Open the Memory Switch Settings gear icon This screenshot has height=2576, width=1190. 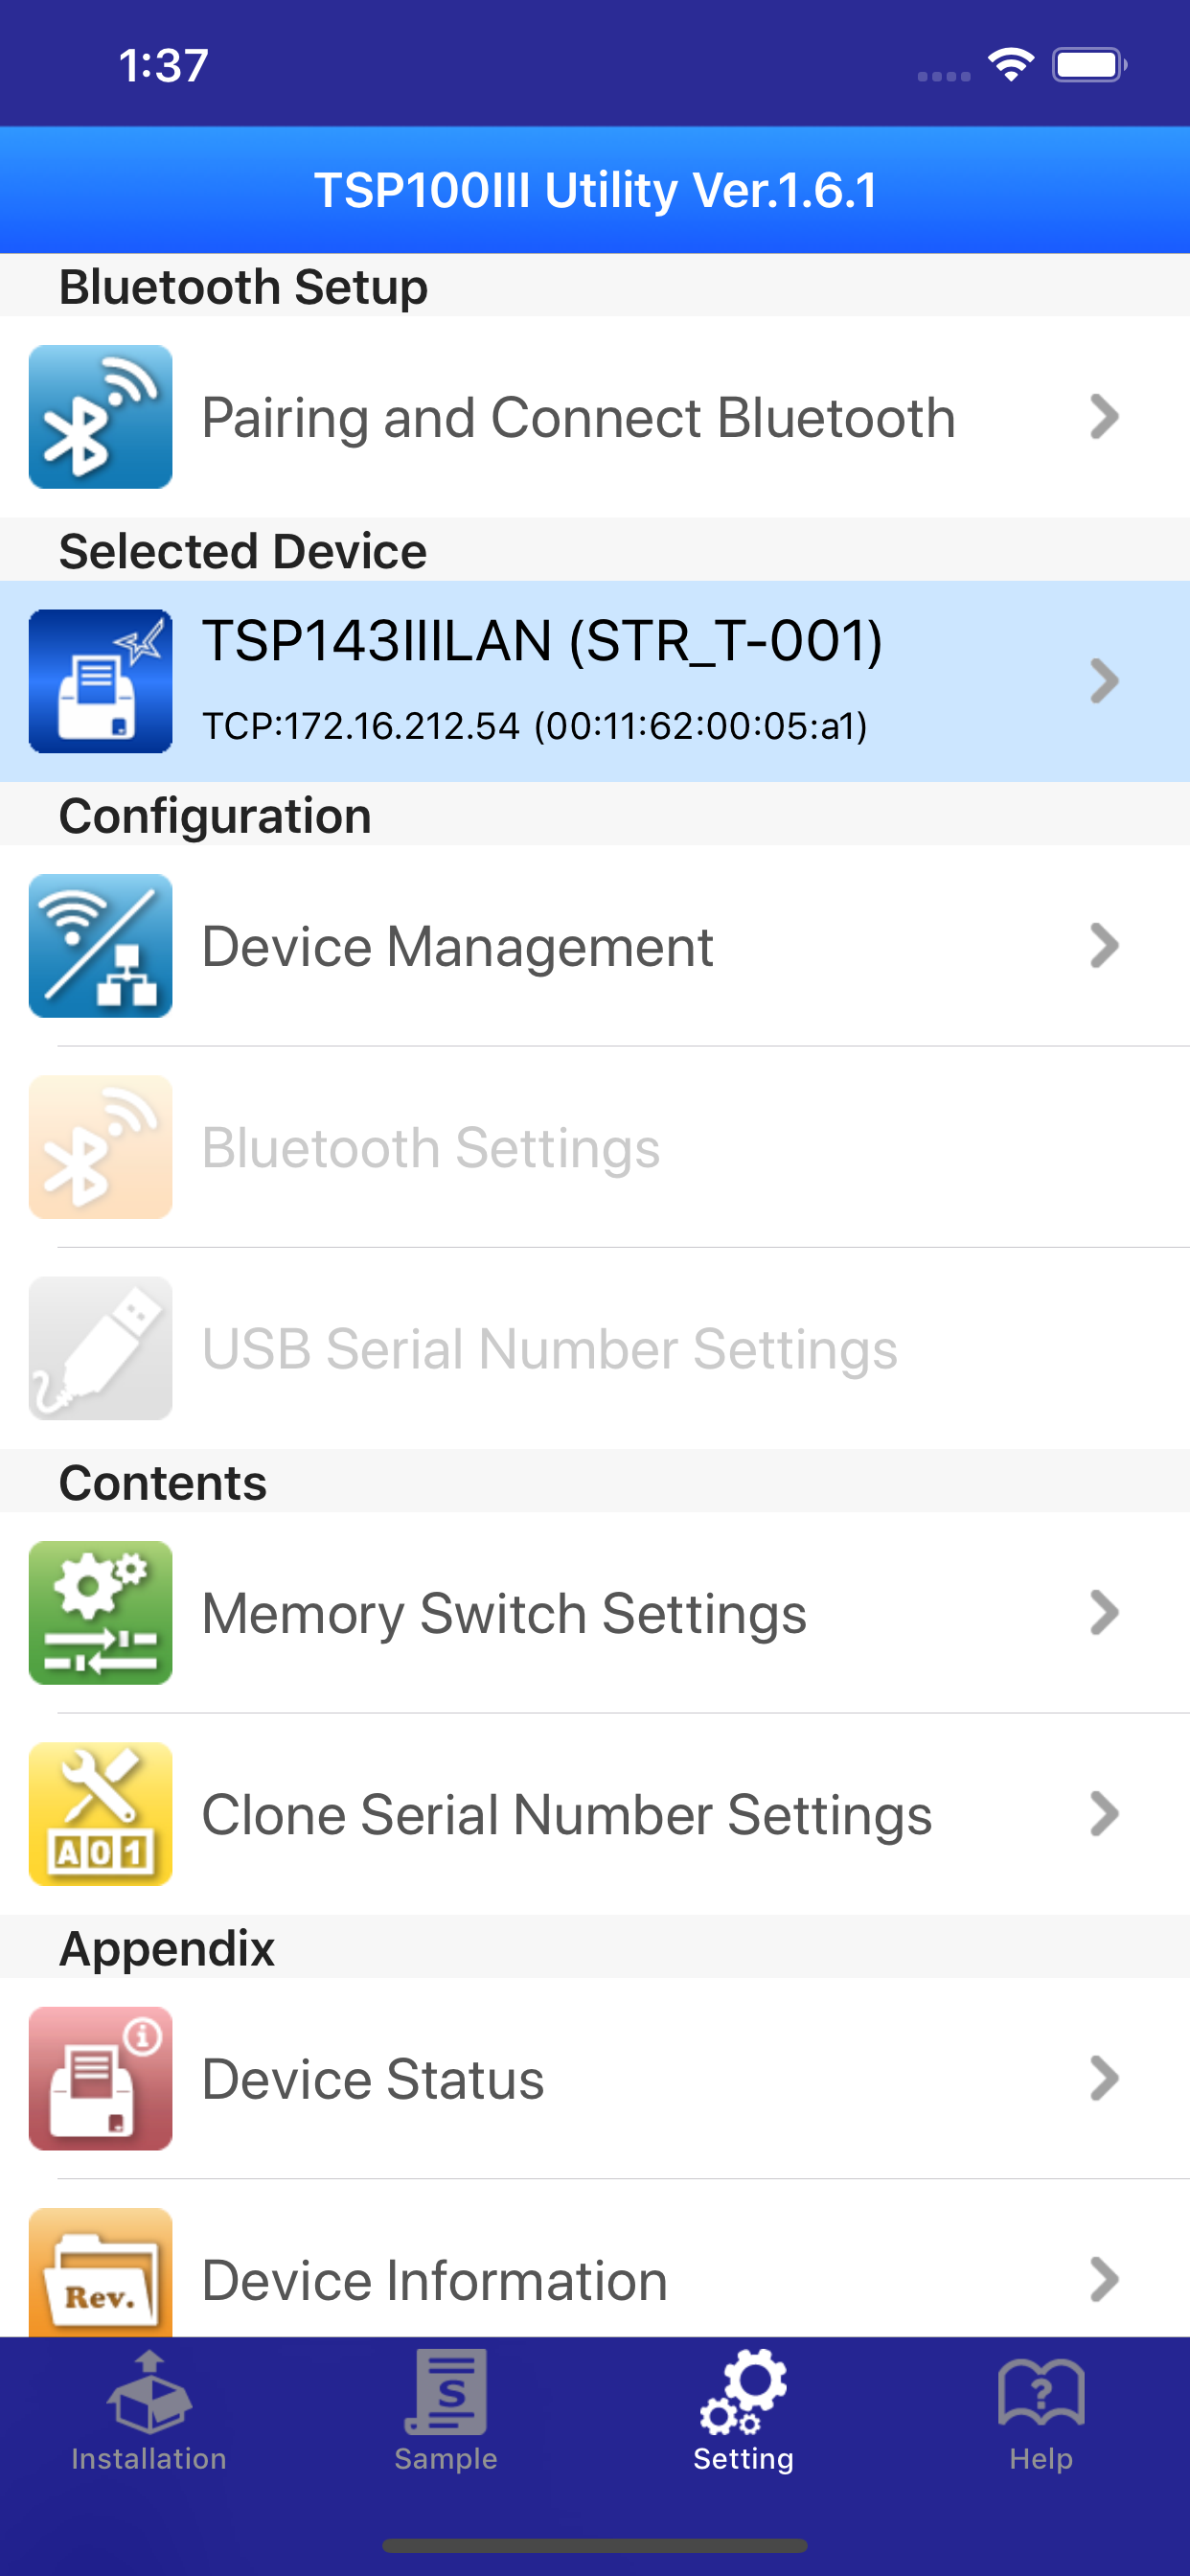(100, 1612)
